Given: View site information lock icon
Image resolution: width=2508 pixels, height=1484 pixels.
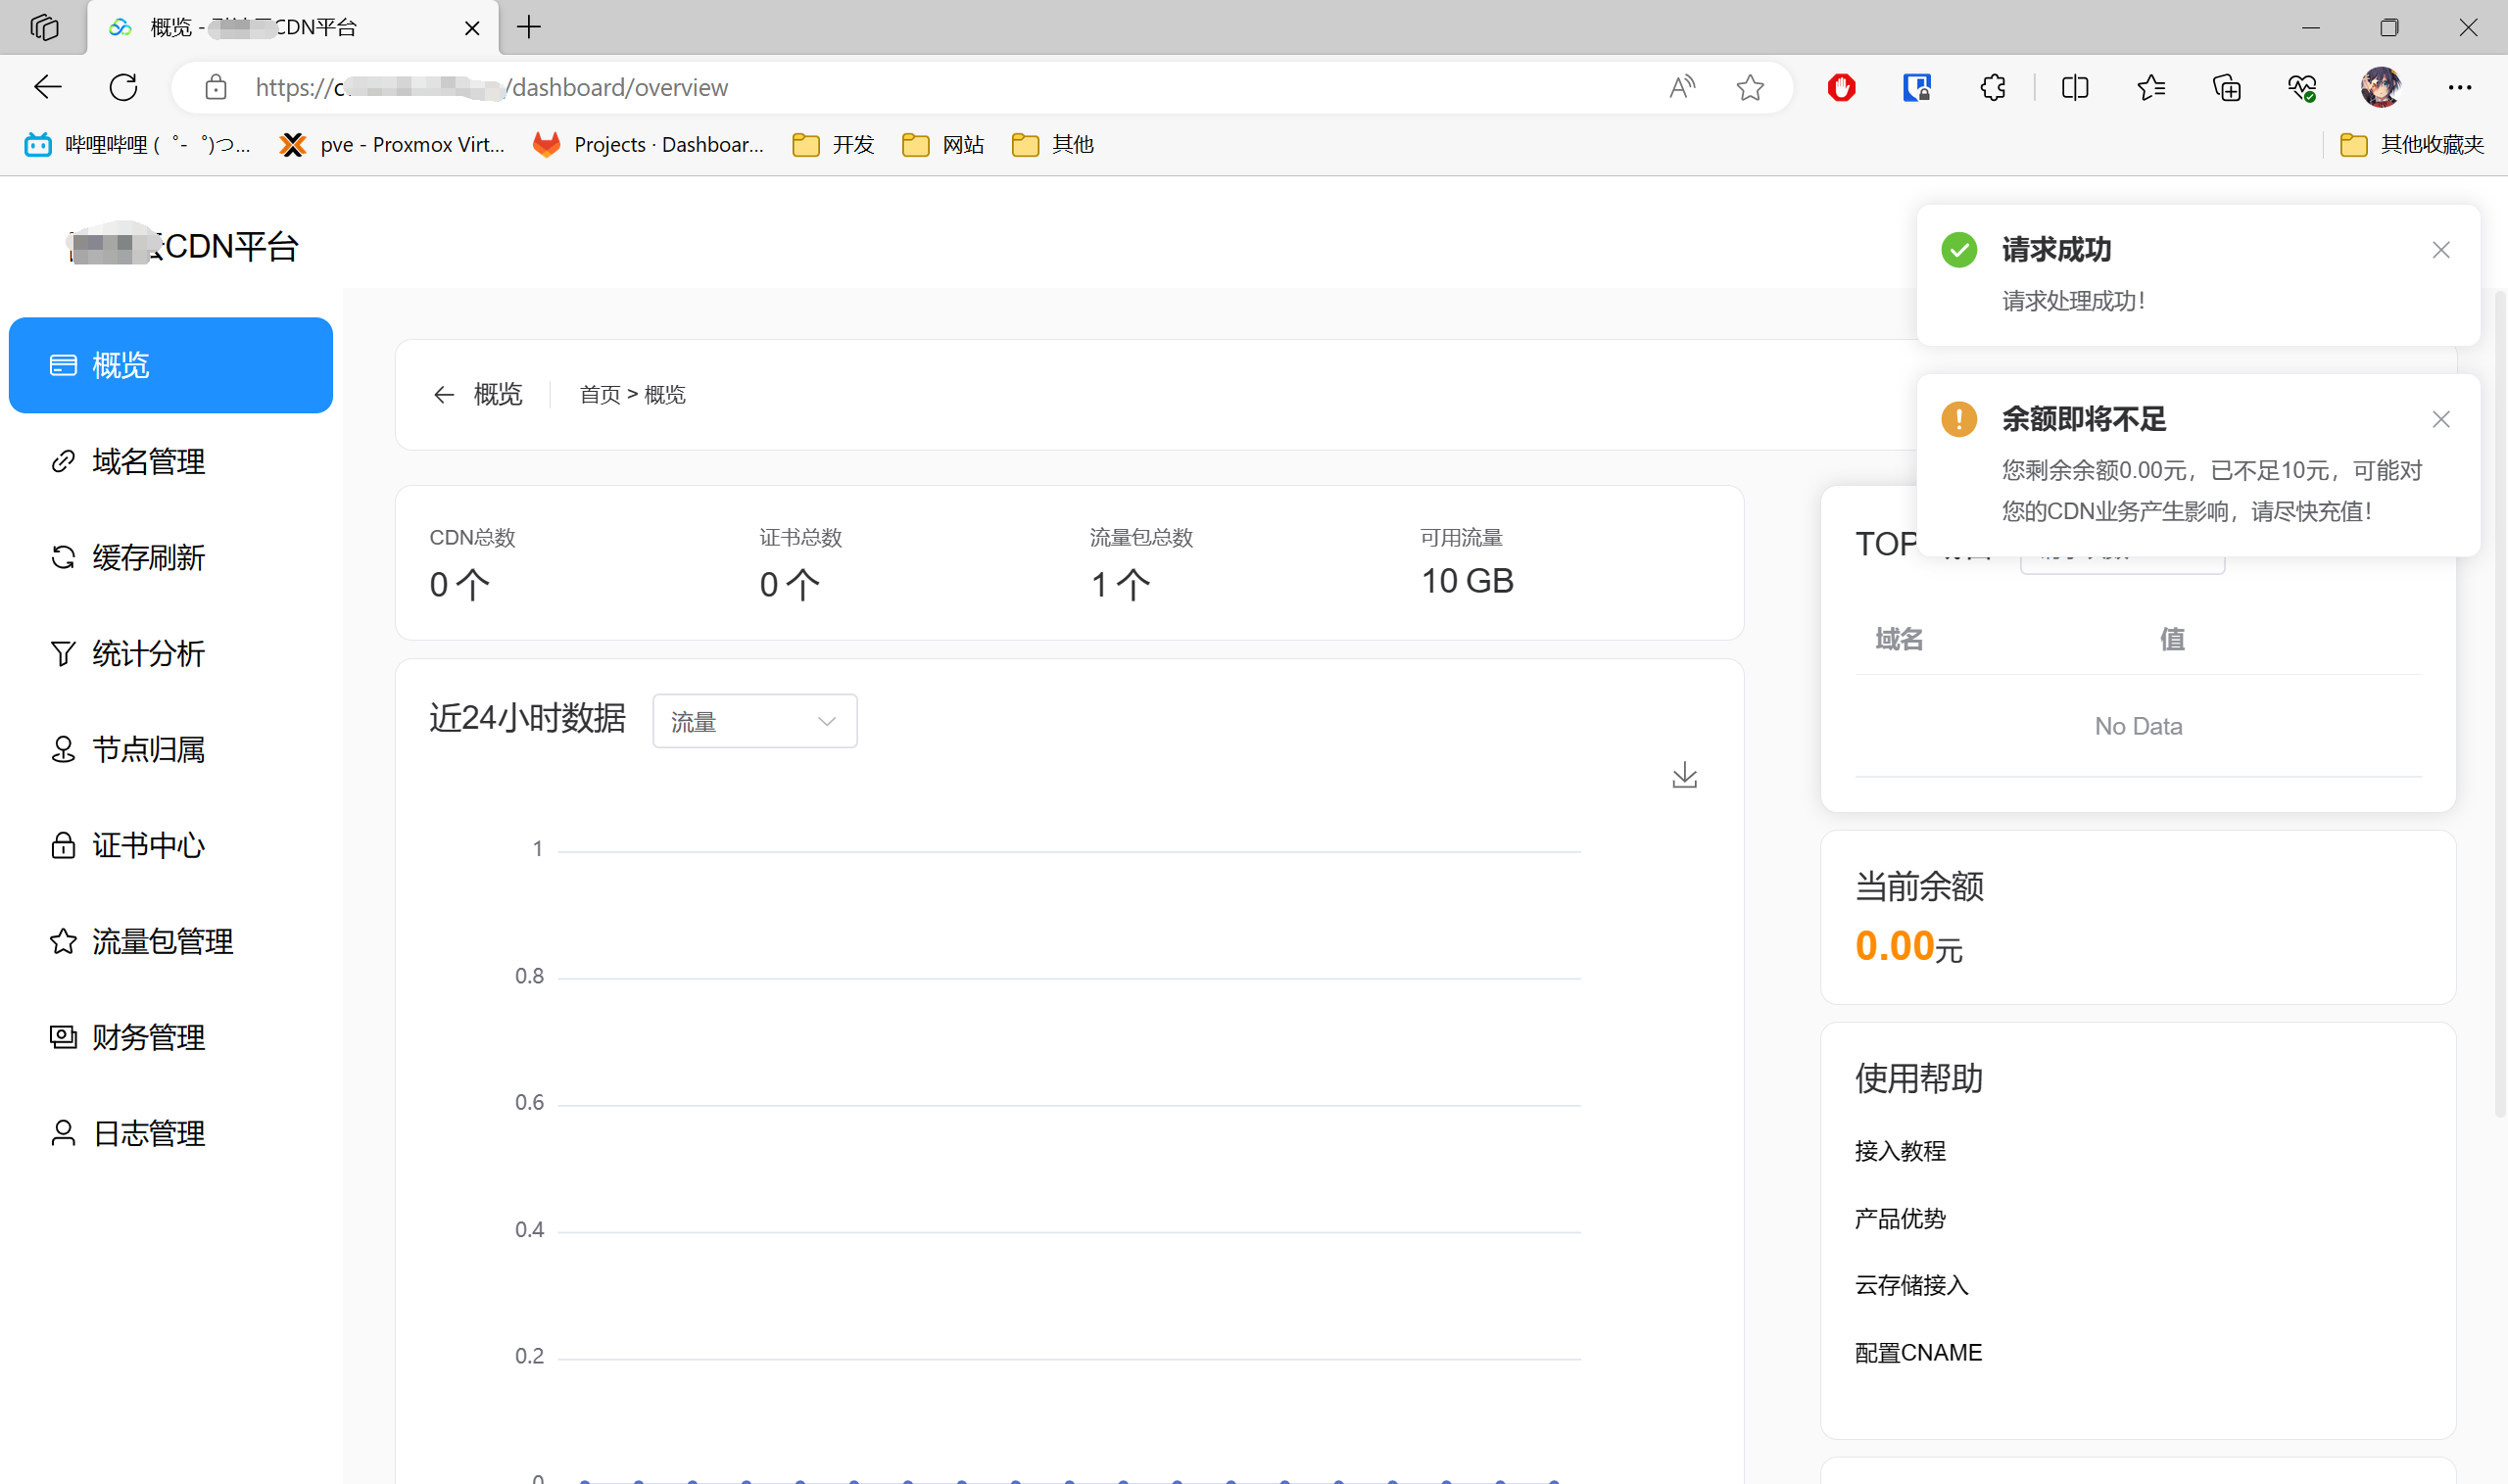Looking at the screenshot, I should pyautogui.click(x=216, y=87).
